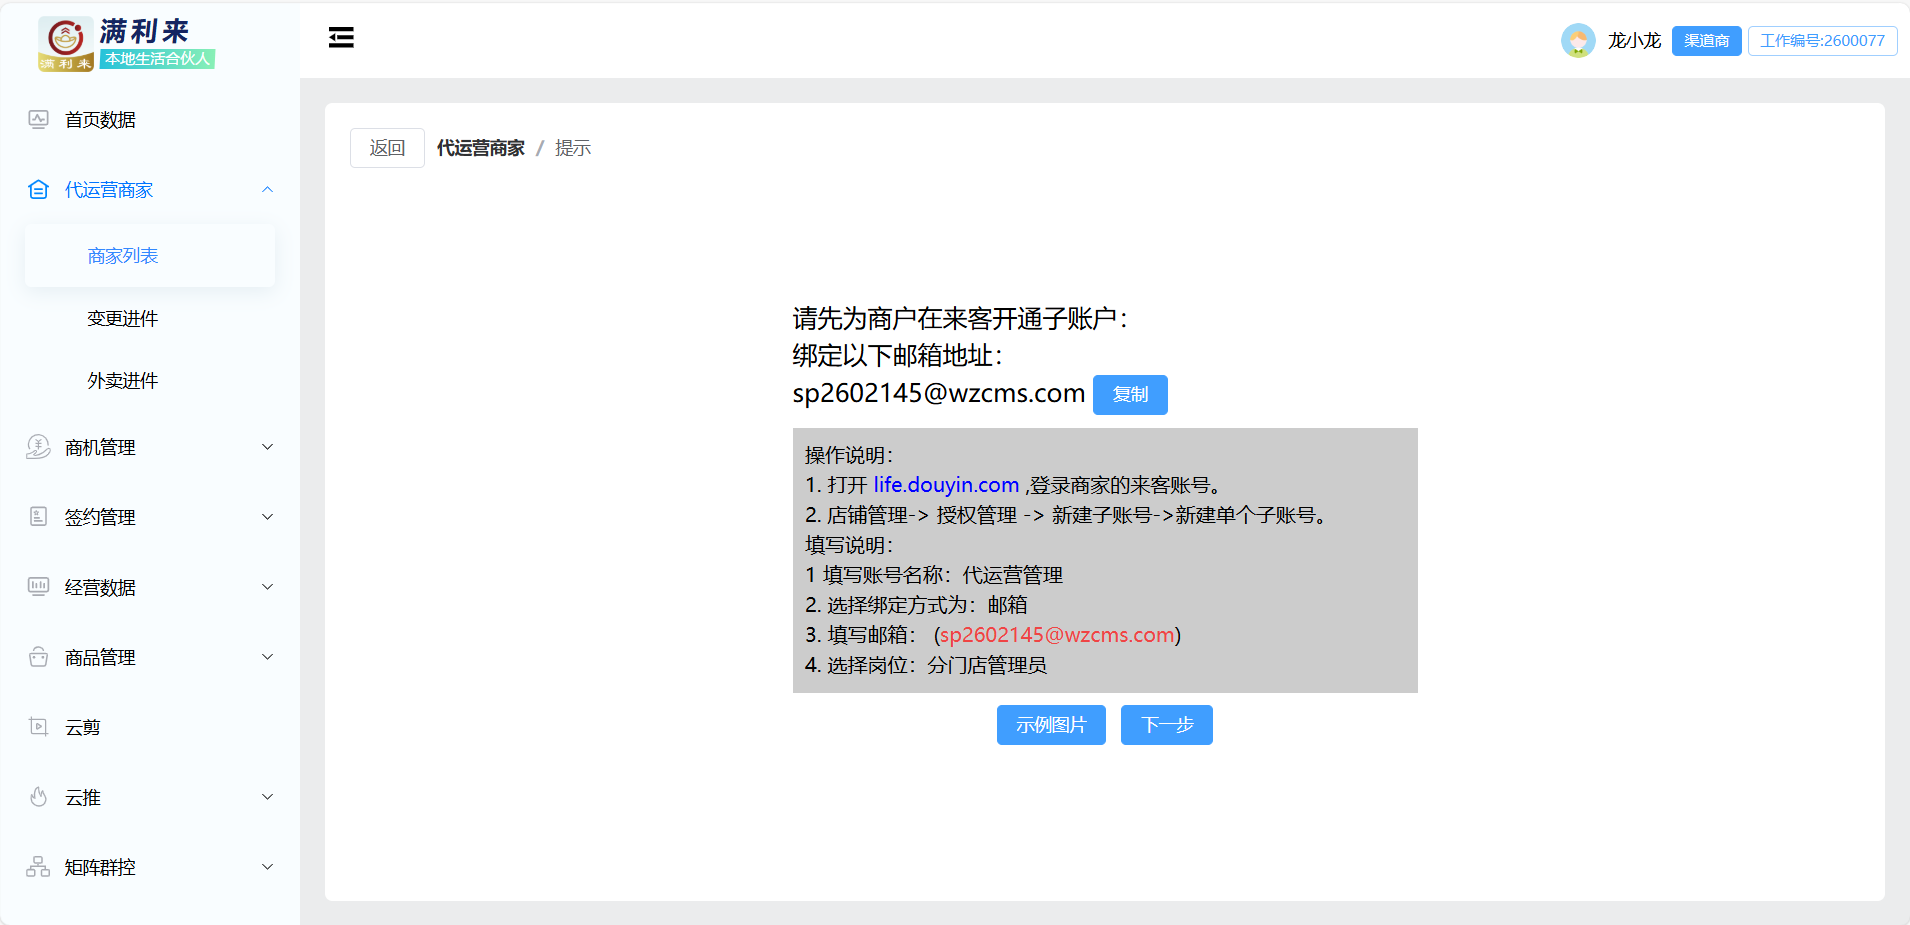Click the large email address above the instructions
Viewport: 1910px width, 925px height.
point(939,393)
